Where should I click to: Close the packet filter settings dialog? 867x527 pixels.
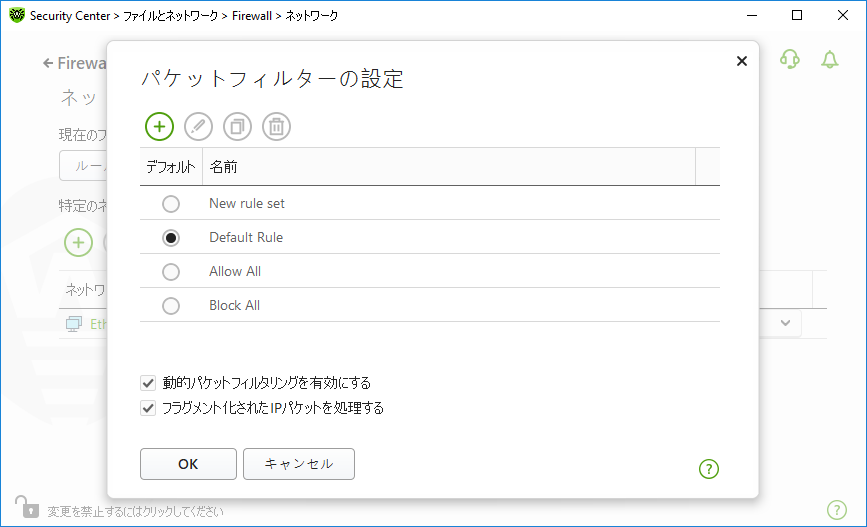pos(741,61)
